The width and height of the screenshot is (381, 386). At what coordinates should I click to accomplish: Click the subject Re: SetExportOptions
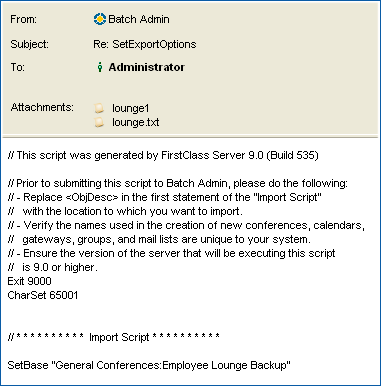pos(145,44)
